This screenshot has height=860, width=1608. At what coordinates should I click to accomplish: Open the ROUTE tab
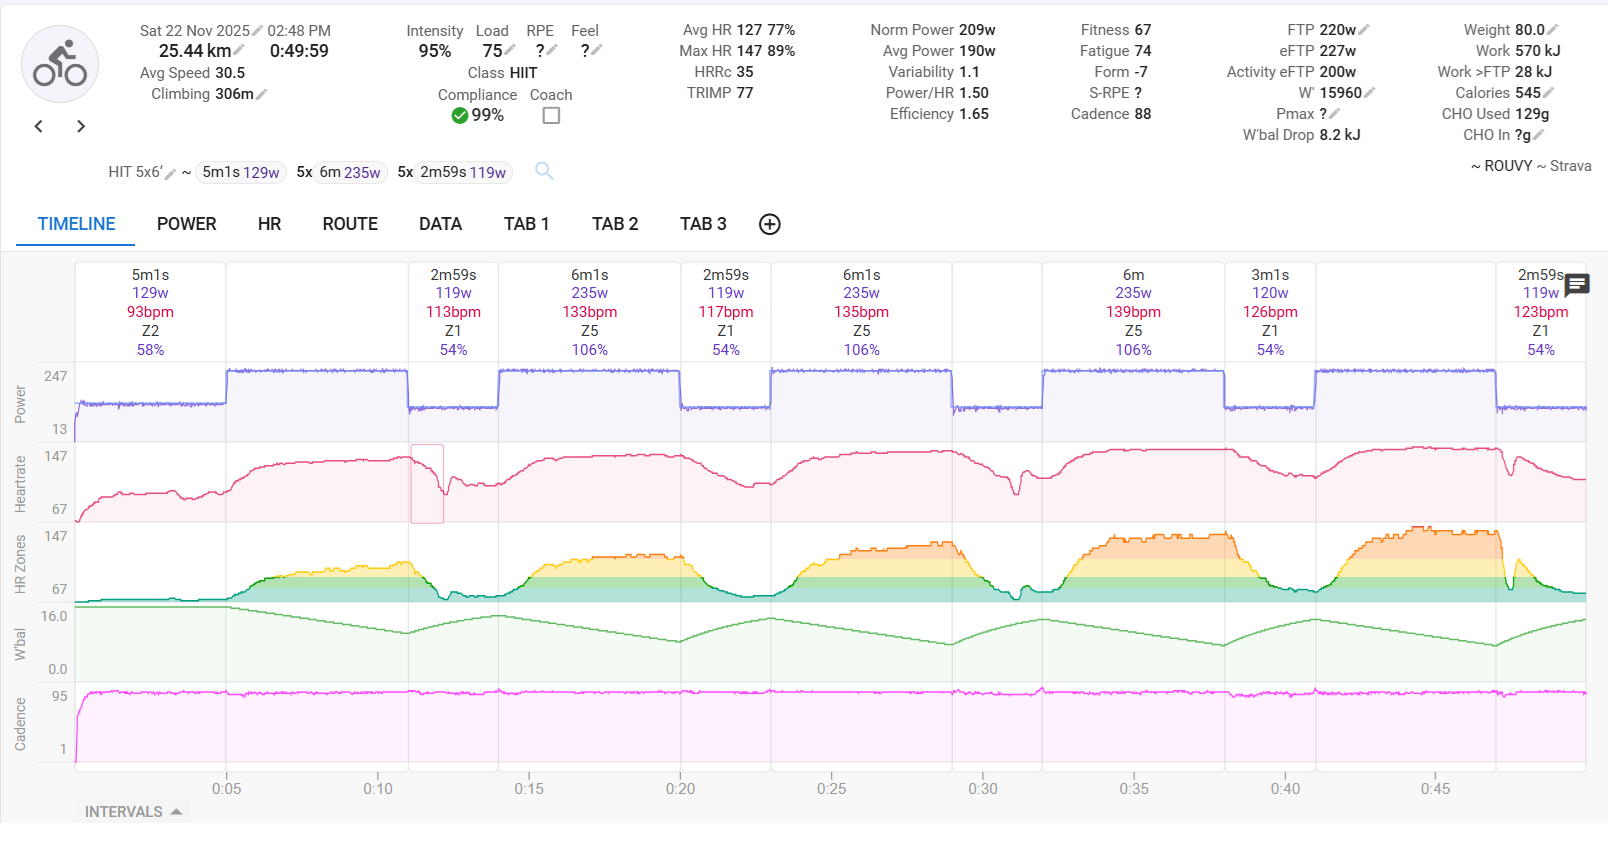tap(350, 224)
